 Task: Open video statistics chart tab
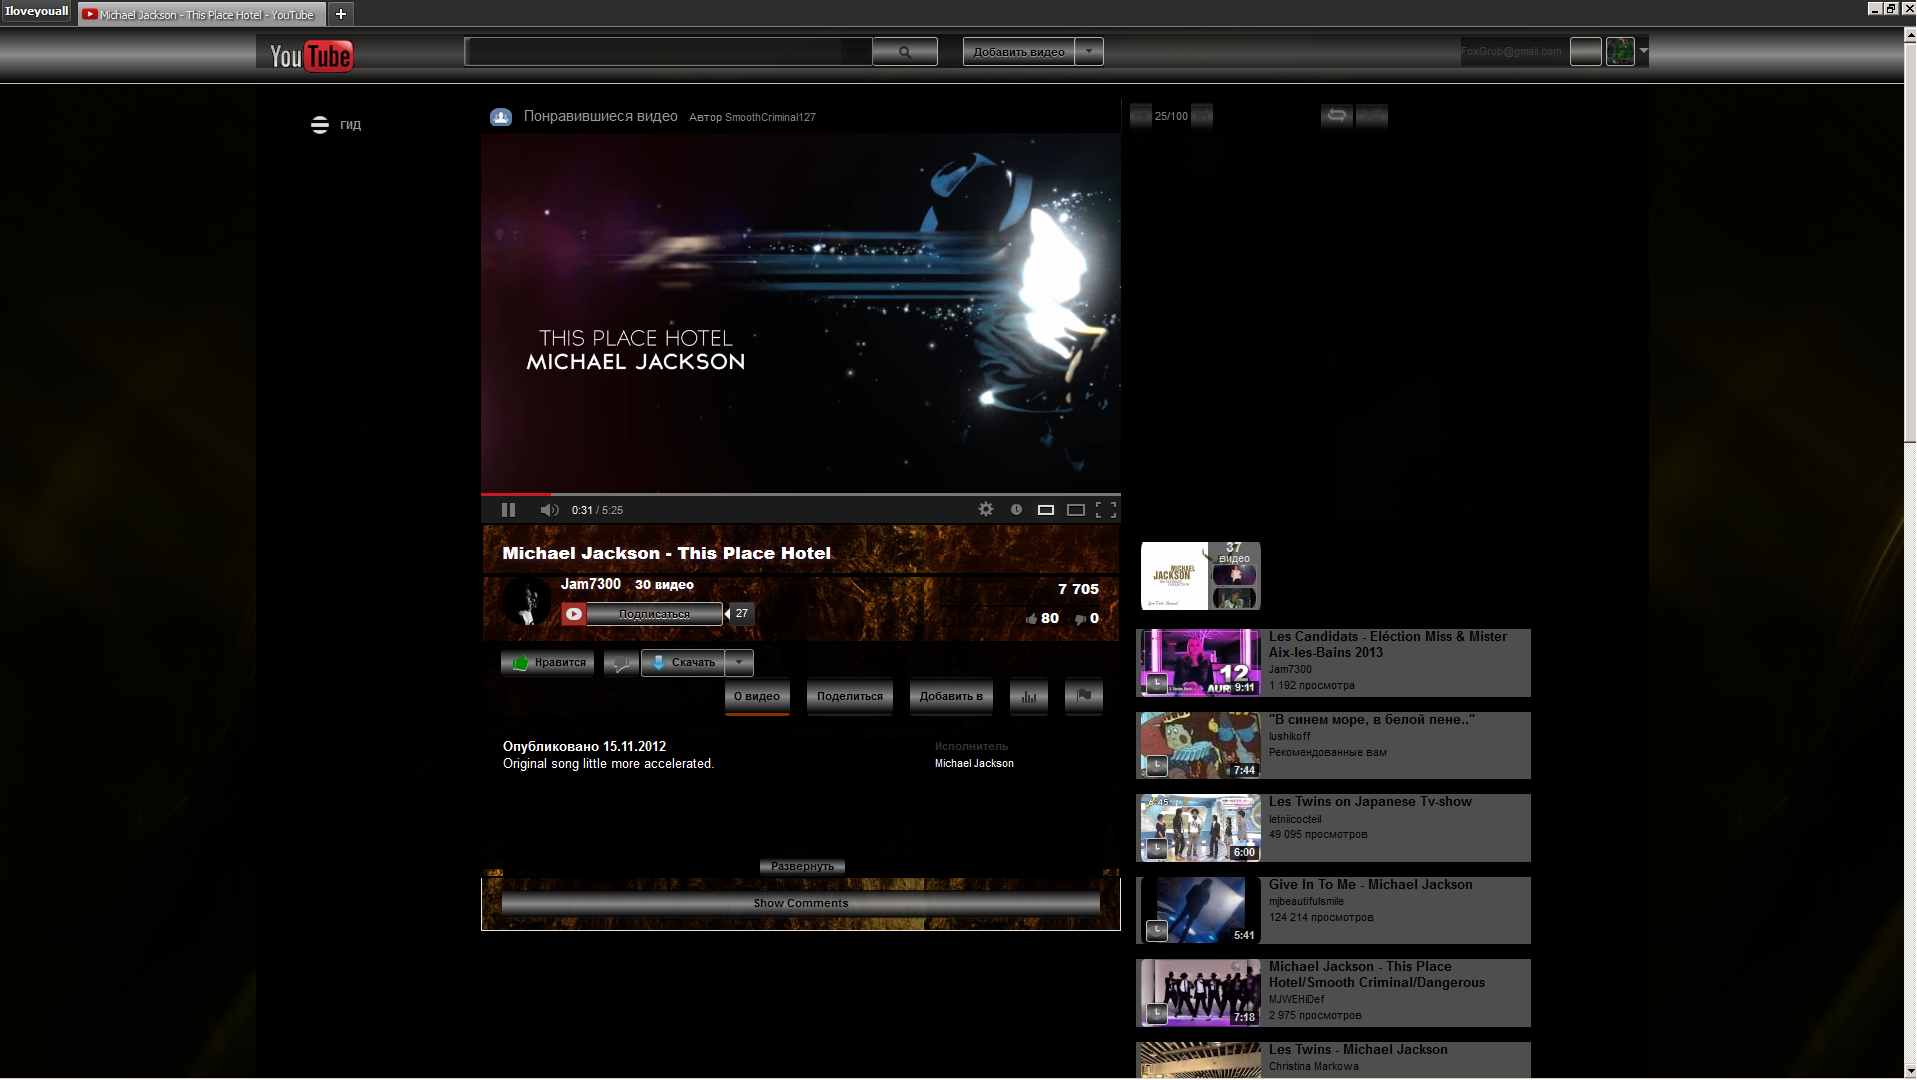tap(1029, 696)
